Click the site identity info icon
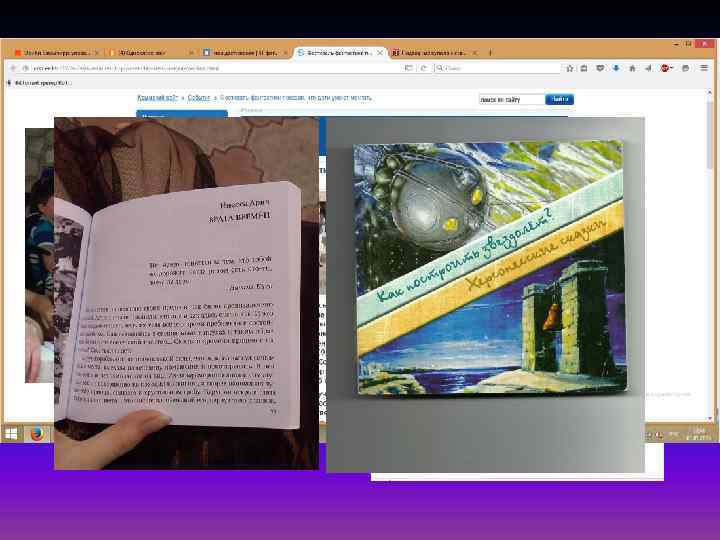Viewport: 720px width, 540px height. coord(26,68)
